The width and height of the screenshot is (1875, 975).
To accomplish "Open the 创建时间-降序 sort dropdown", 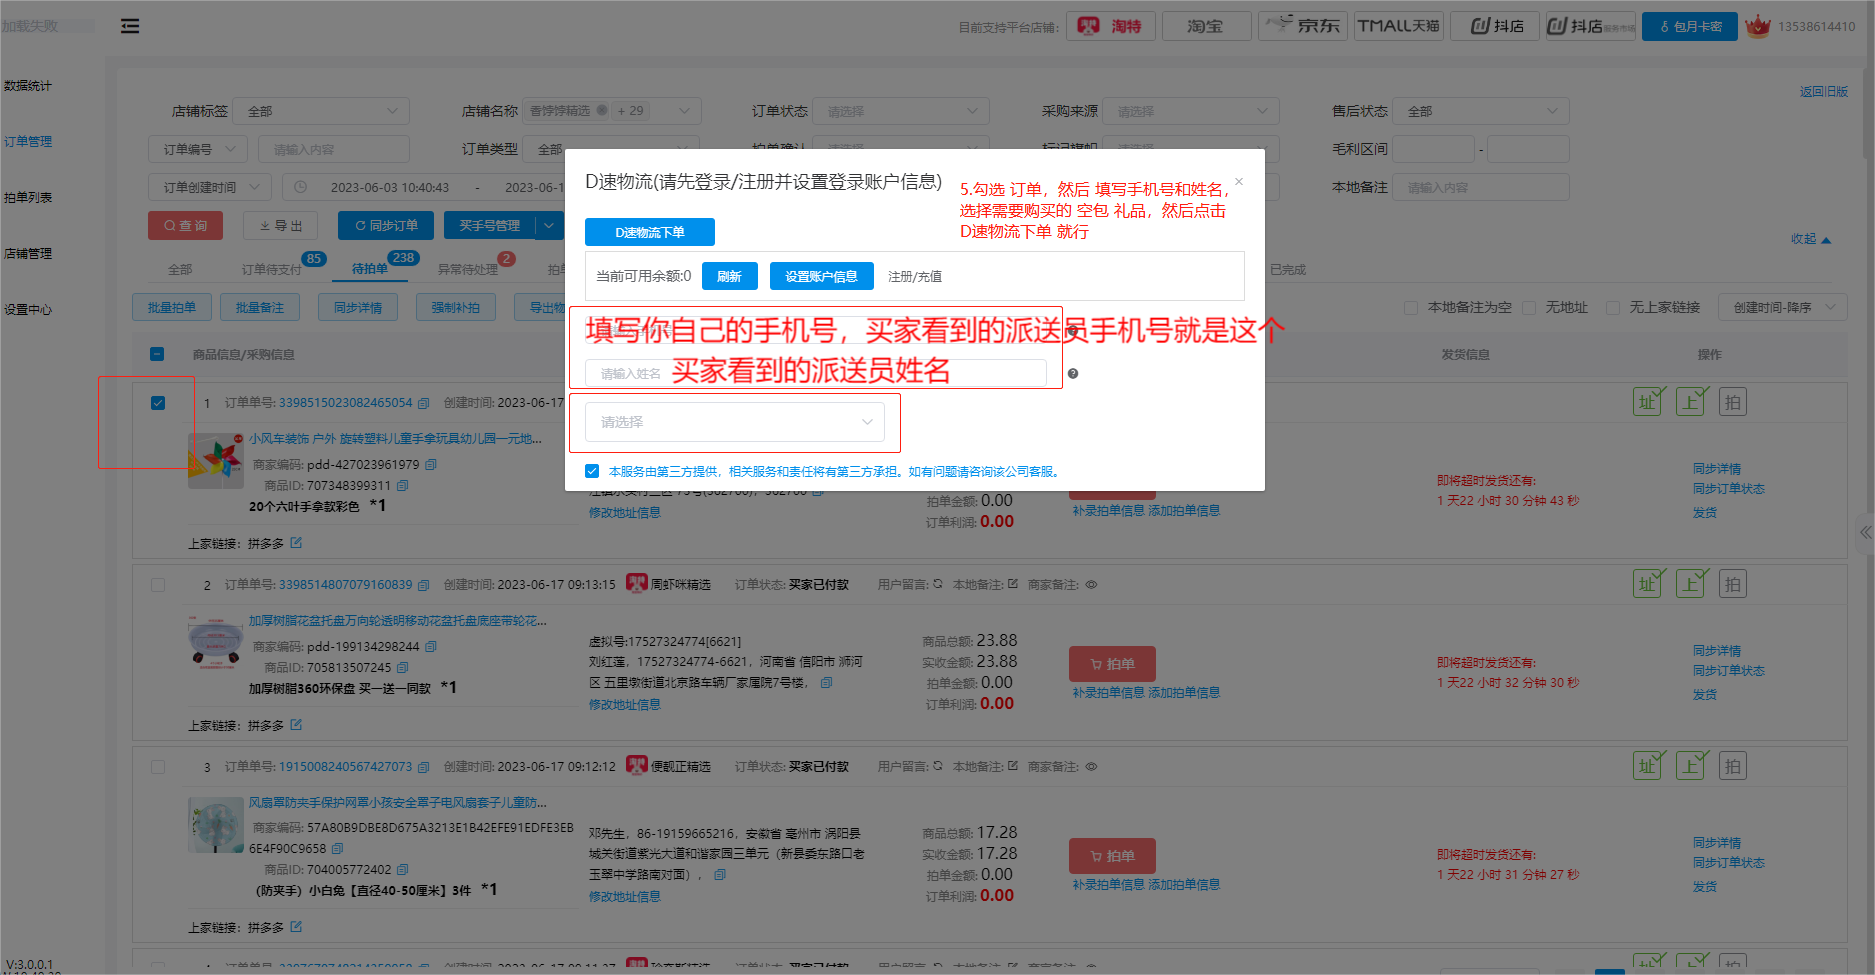I will point(1783,308).
